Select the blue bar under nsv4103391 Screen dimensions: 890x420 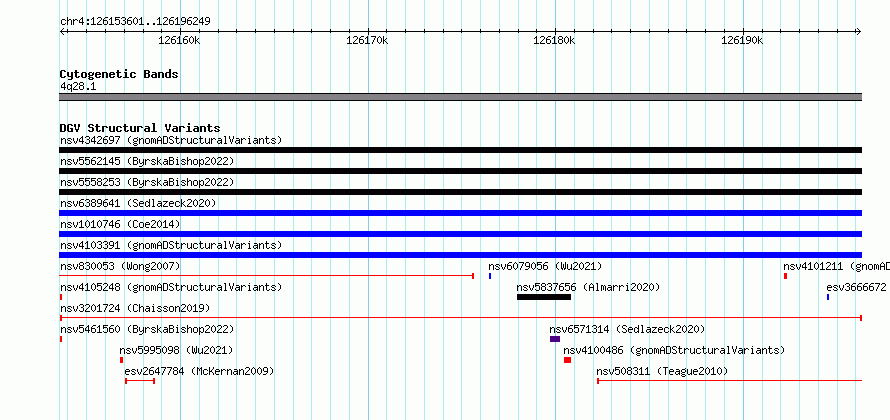[x=460, y=255]
